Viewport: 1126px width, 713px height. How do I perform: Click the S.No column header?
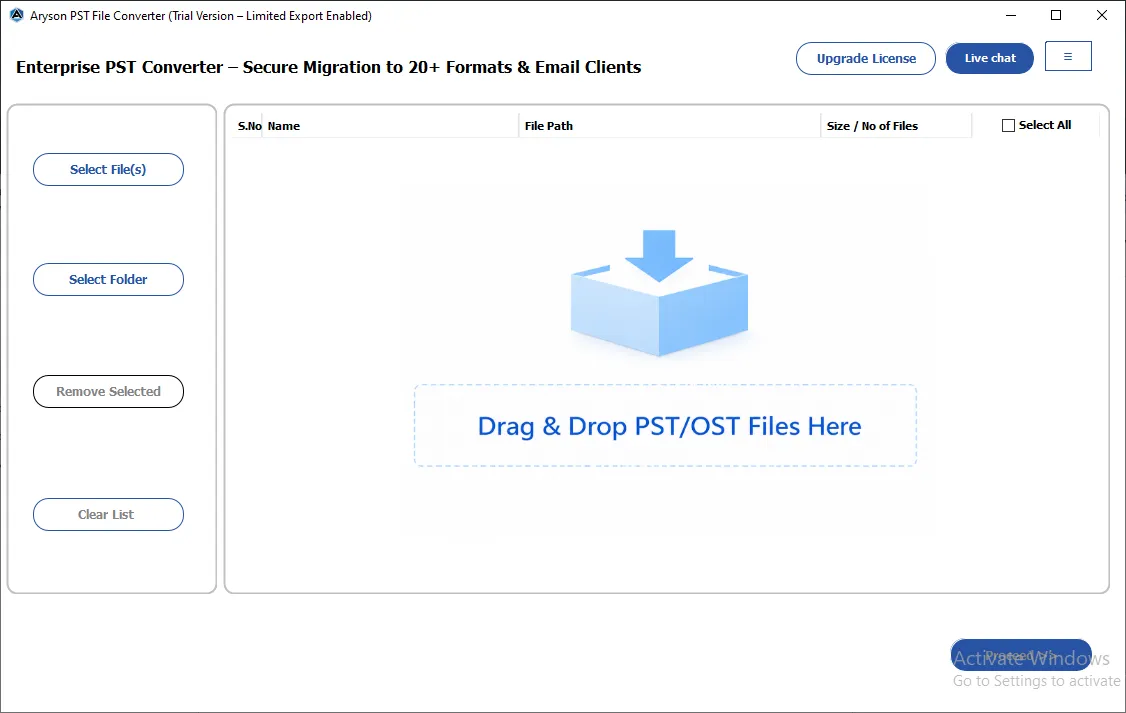[249, 126]
